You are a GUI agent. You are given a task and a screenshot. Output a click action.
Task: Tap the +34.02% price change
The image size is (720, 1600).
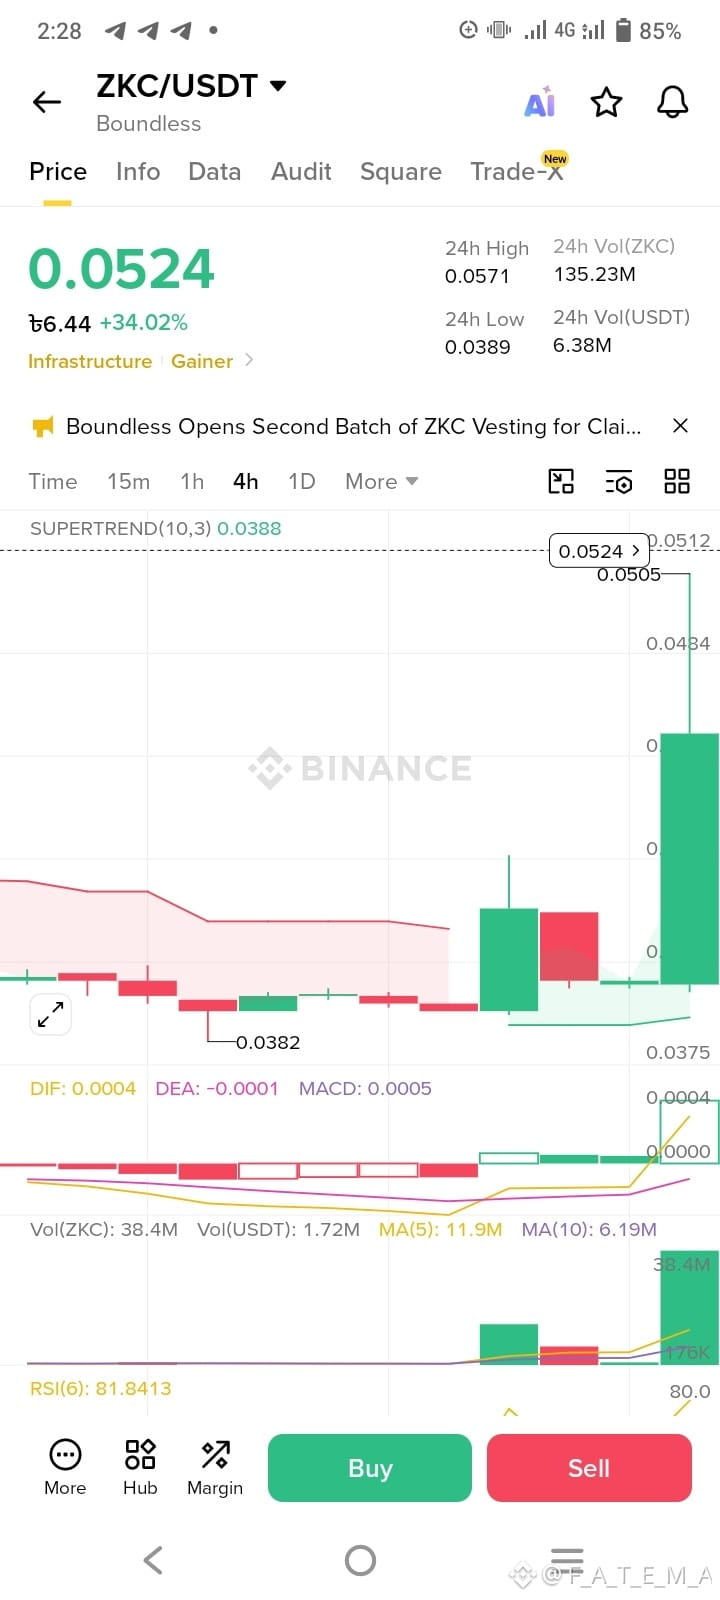[143, 322]
